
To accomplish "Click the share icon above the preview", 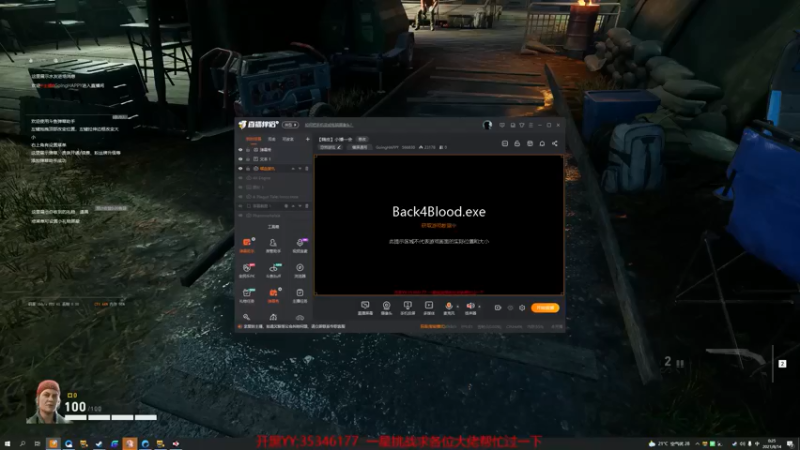I will (x=555, y=143).
